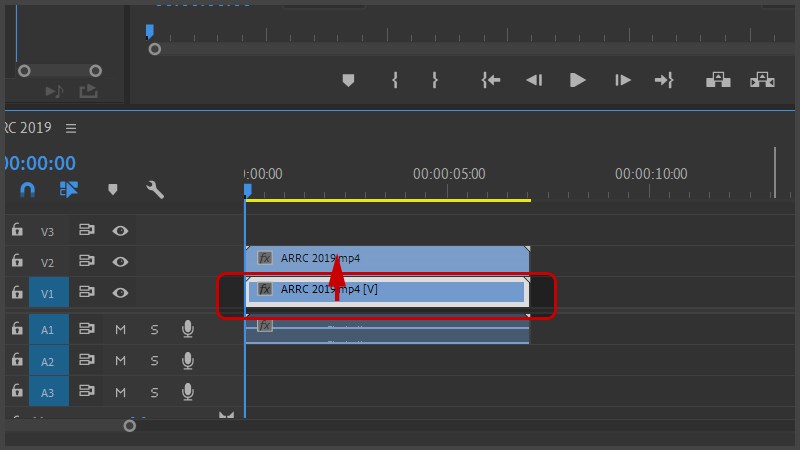Image resolution: width=800 pixels, height=450 pixels.
Task: Mute audio track A3
Action: (x=120, y=392)
